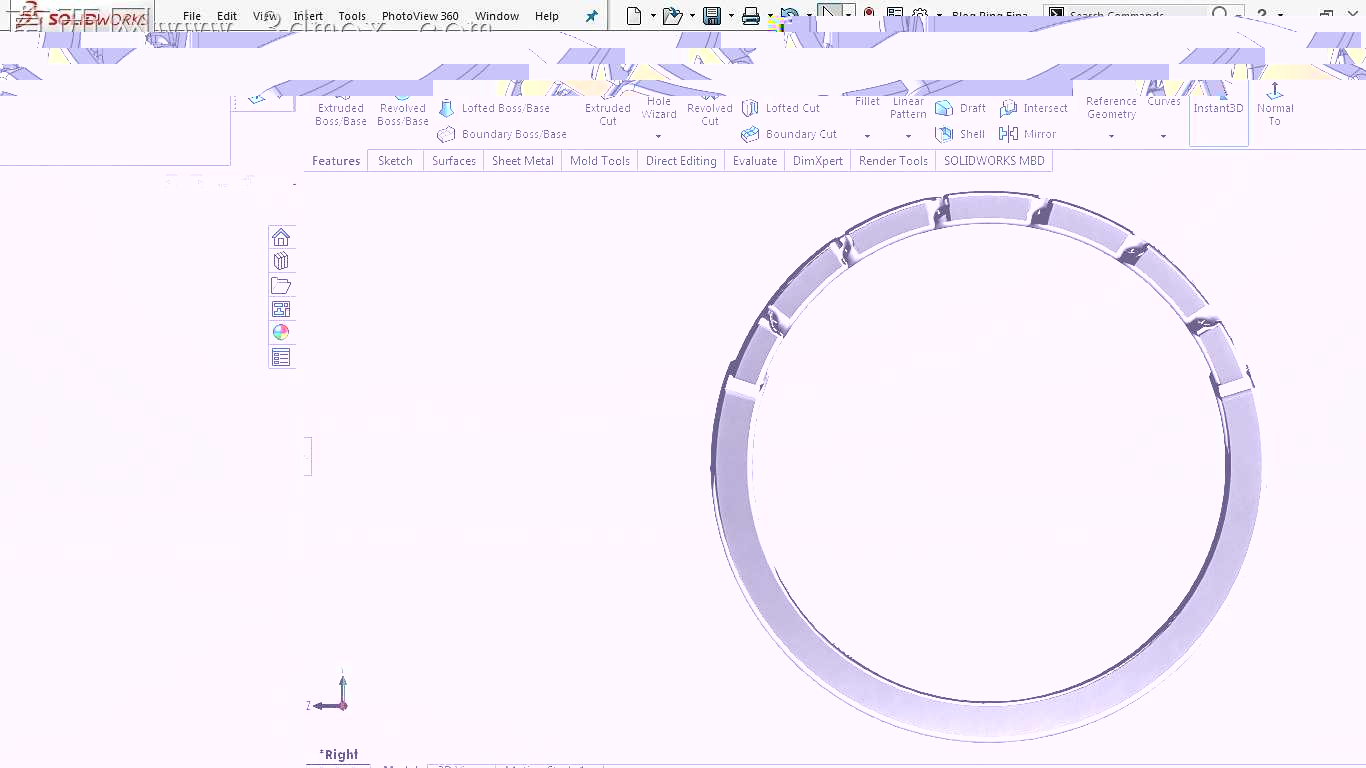This screenshot has height=768, width=1366.
Task: Open the Custom Properties pane icon
Action: coord(281,357)
